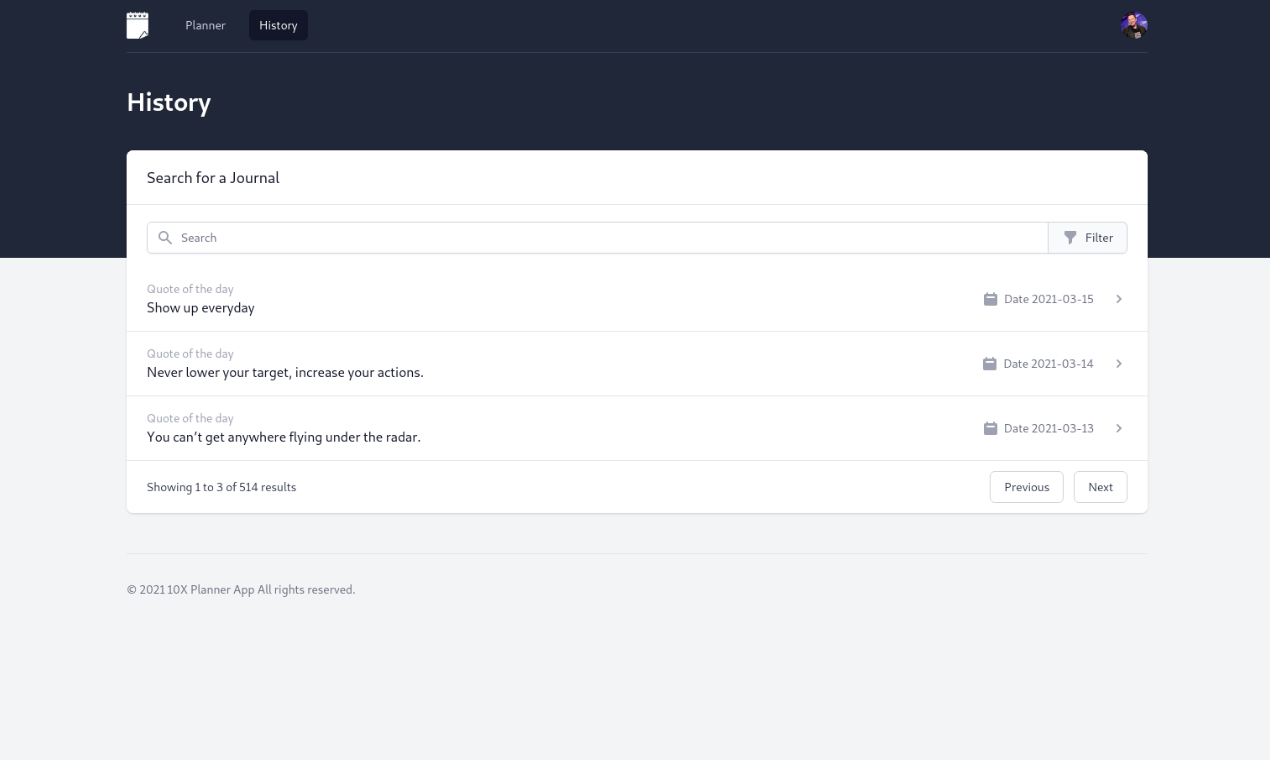The image size is (1270, 760).
Task: Expand the 'Never lower your target' journal entry
Action: (1119, 363)
